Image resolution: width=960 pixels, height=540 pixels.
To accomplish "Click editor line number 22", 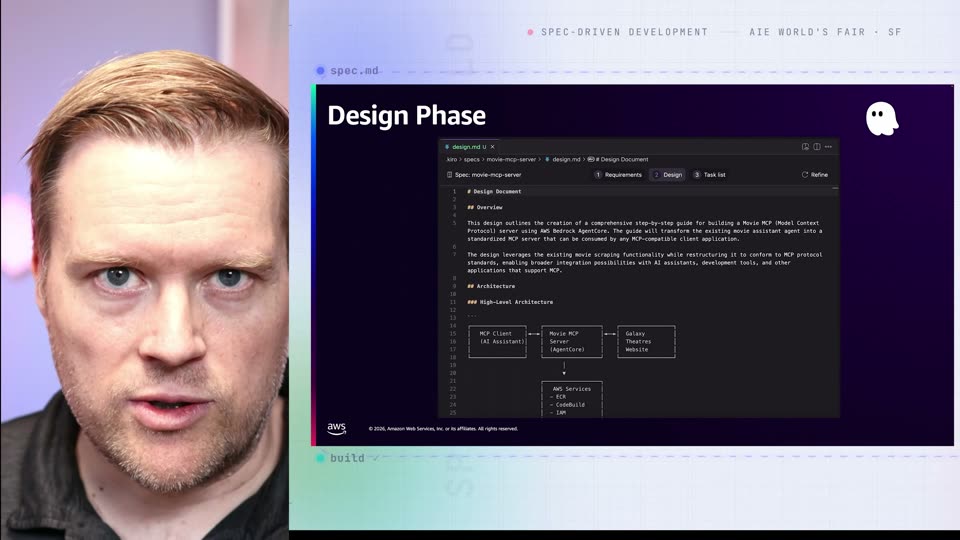I will pos(453,389).
